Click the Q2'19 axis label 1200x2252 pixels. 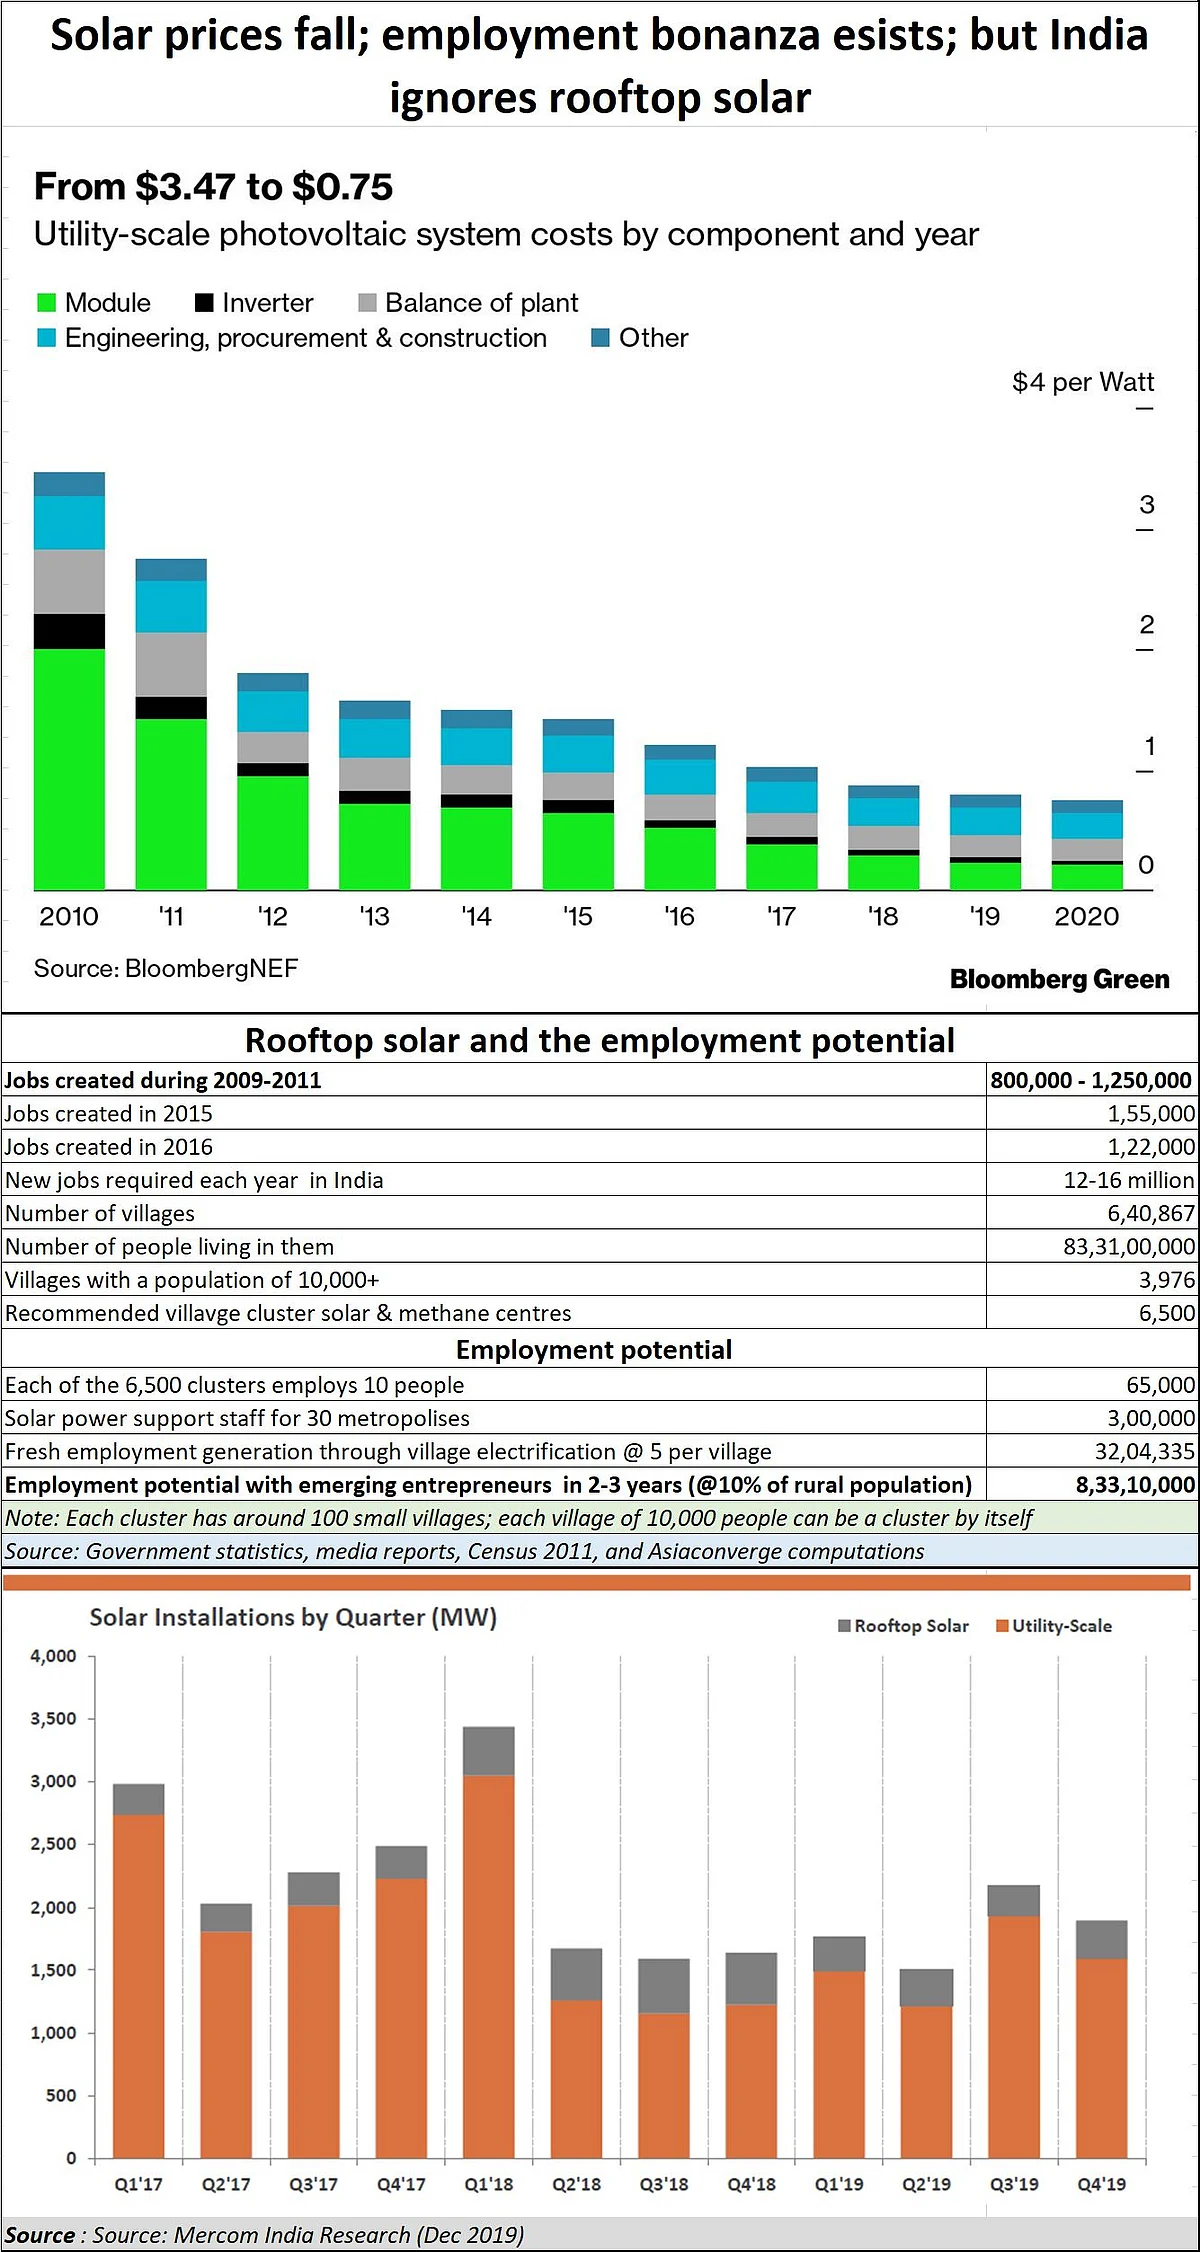click(x=927, y=2184)
